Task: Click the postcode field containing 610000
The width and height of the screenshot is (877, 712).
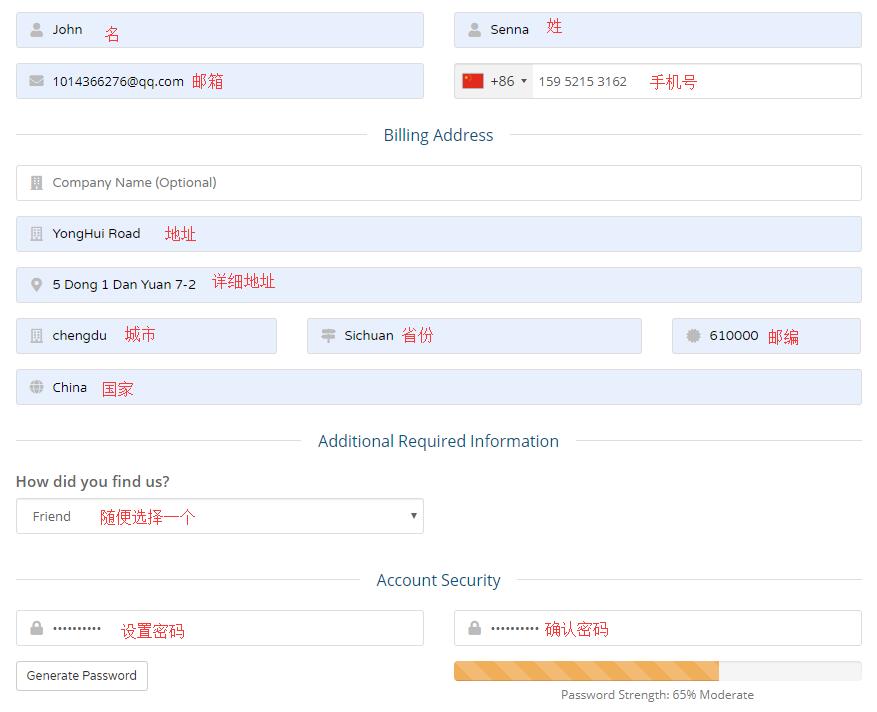Action: pyautogui.click(x=766, y=336)
